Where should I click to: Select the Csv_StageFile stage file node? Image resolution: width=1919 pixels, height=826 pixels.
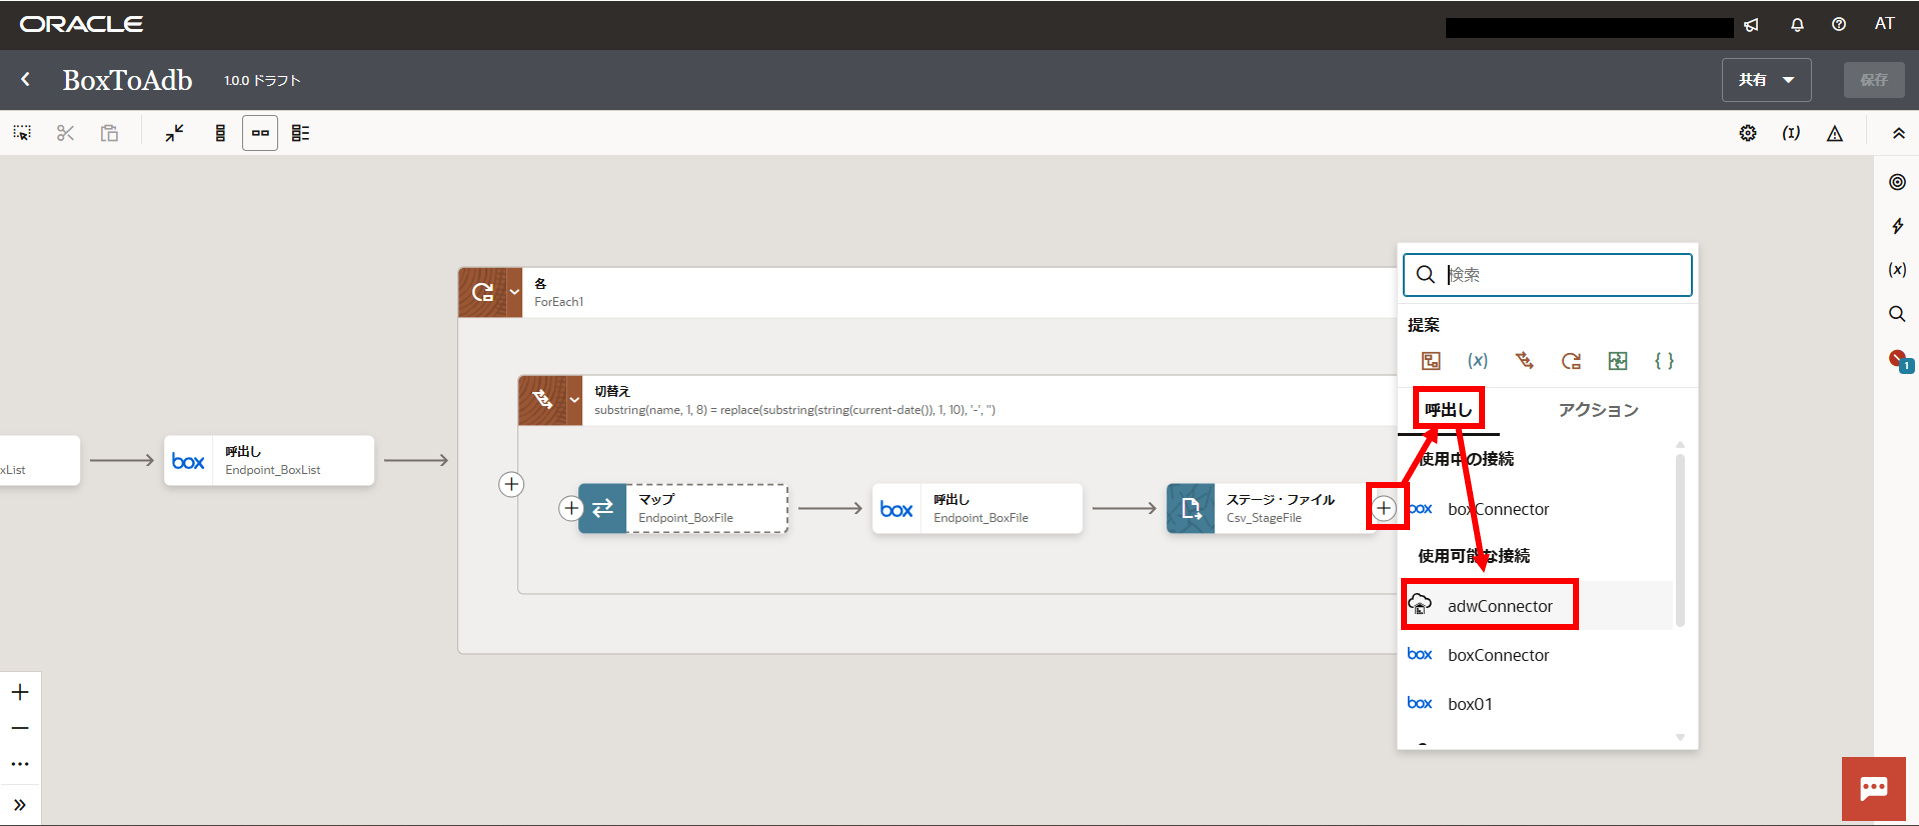[1270, 508]
